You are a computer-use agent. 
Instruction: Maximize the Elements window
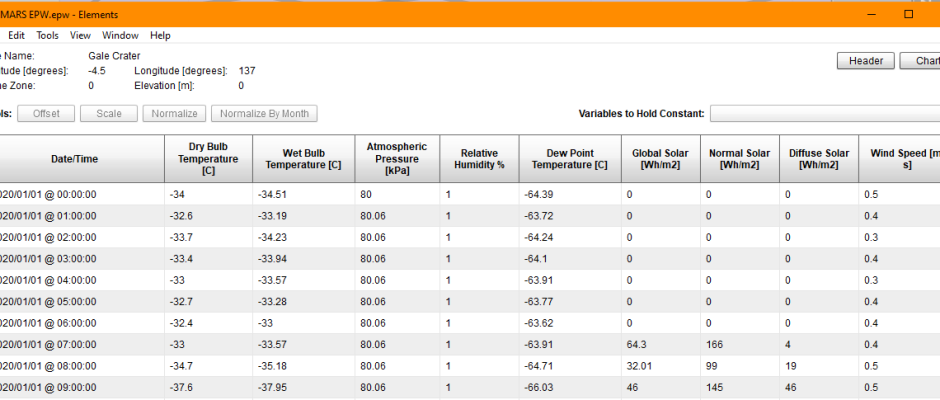pos(908,14)
